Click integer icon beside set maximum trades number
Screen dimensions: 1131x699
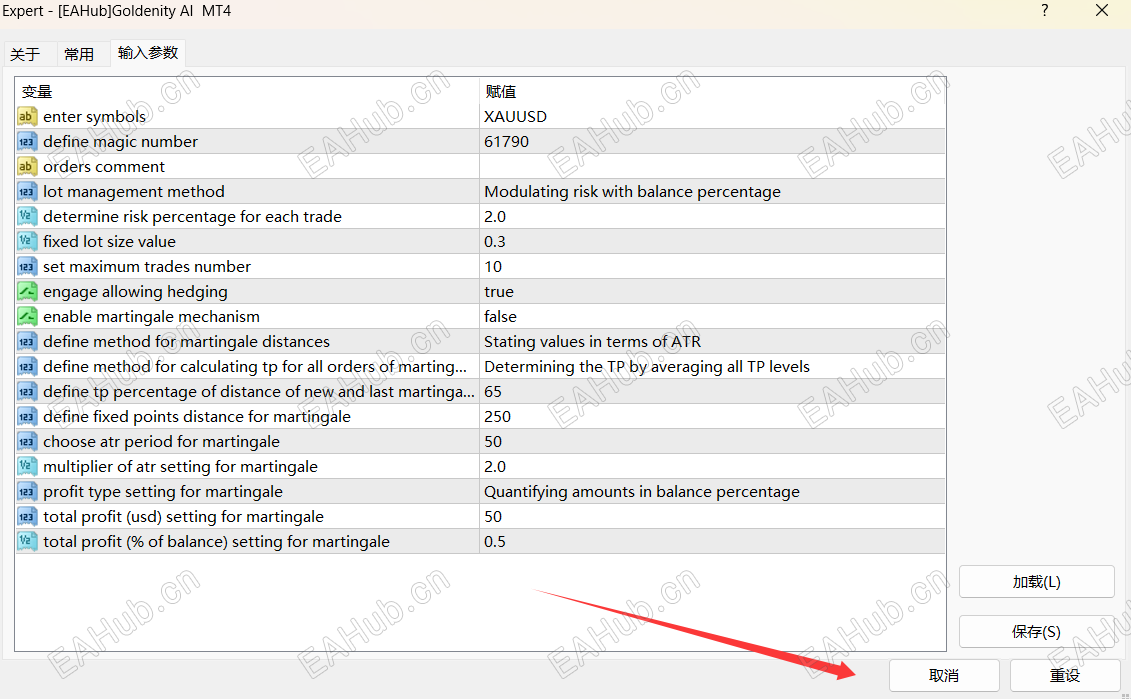tap(27, 266)
